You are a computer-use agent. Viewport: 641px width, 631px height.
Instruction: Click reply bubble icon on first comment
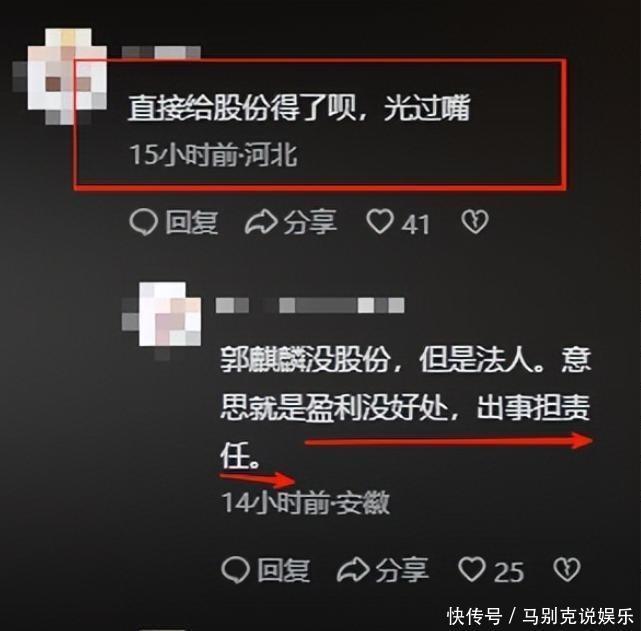[143, 222]
